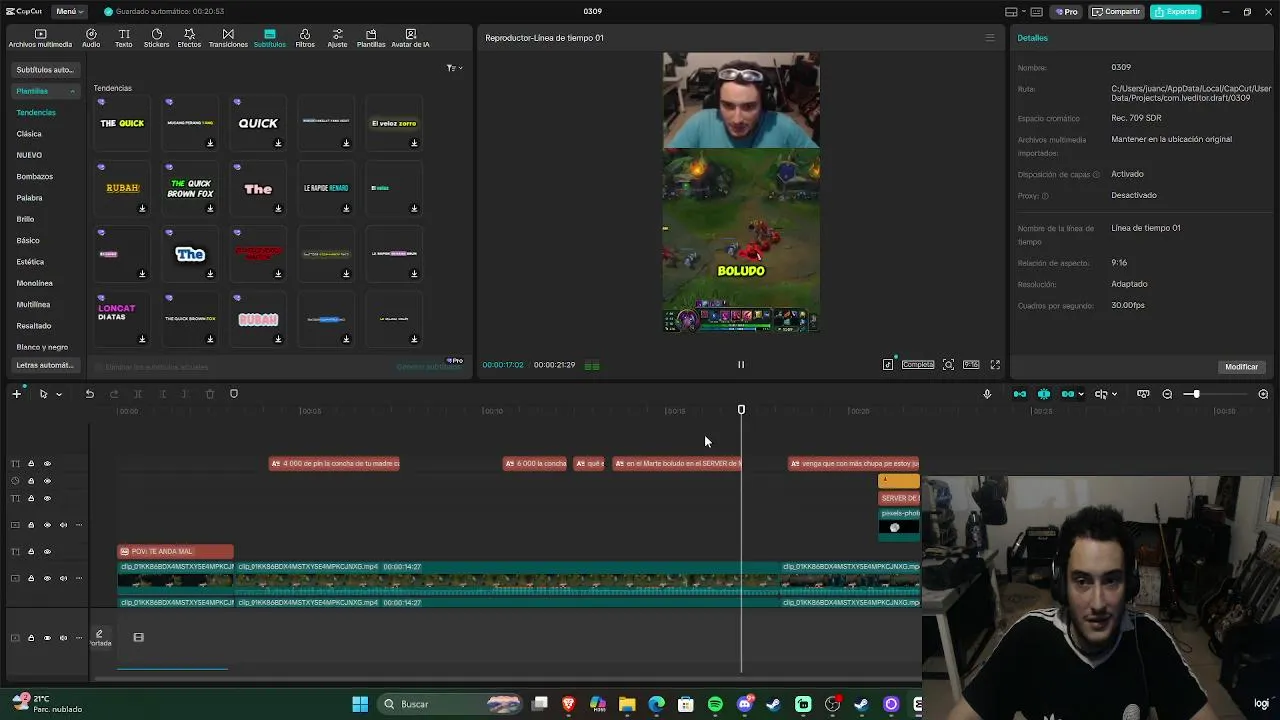Switch to the Plantillas top tab
The image size is (1280, 720).
point(371,38)
